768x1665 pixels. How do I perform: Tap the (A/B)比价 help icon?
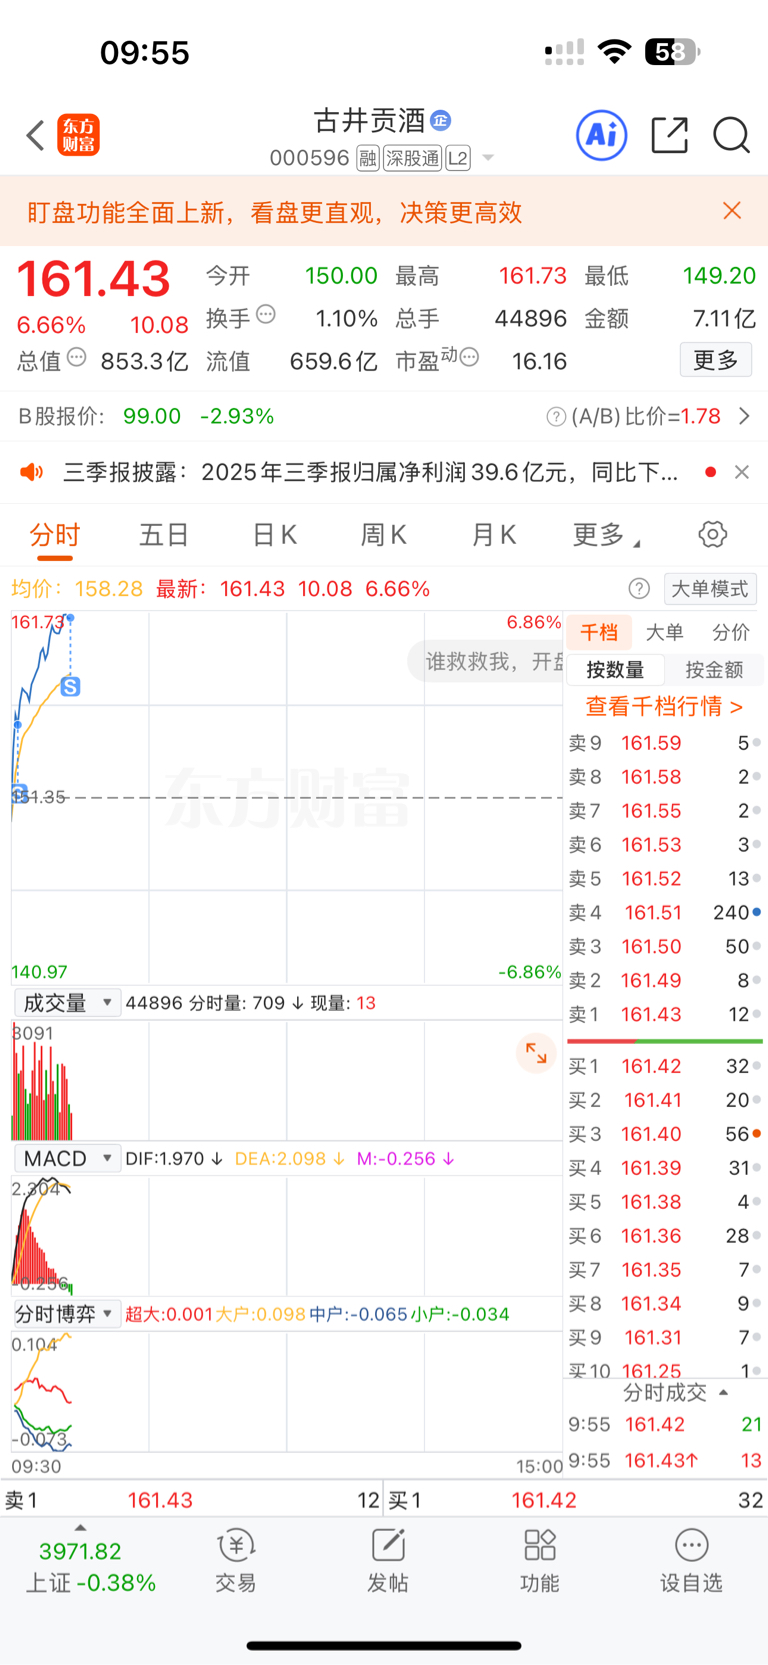click(556, 417)
